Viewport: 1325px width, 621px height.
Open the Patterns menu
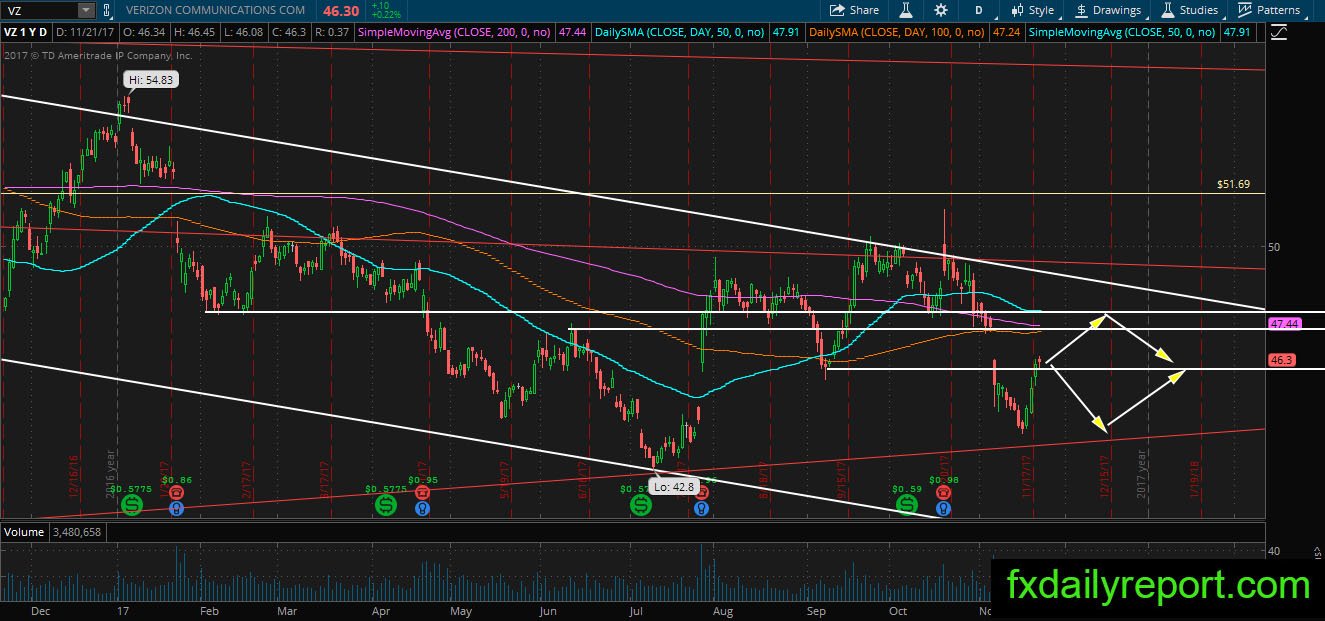1269,10
